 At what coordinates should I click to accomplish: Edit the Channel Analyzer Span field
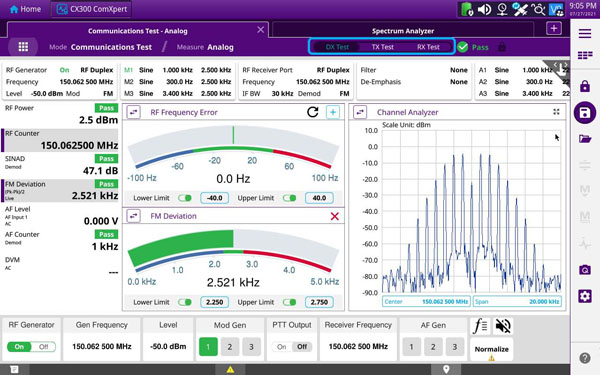pos(517,302)
